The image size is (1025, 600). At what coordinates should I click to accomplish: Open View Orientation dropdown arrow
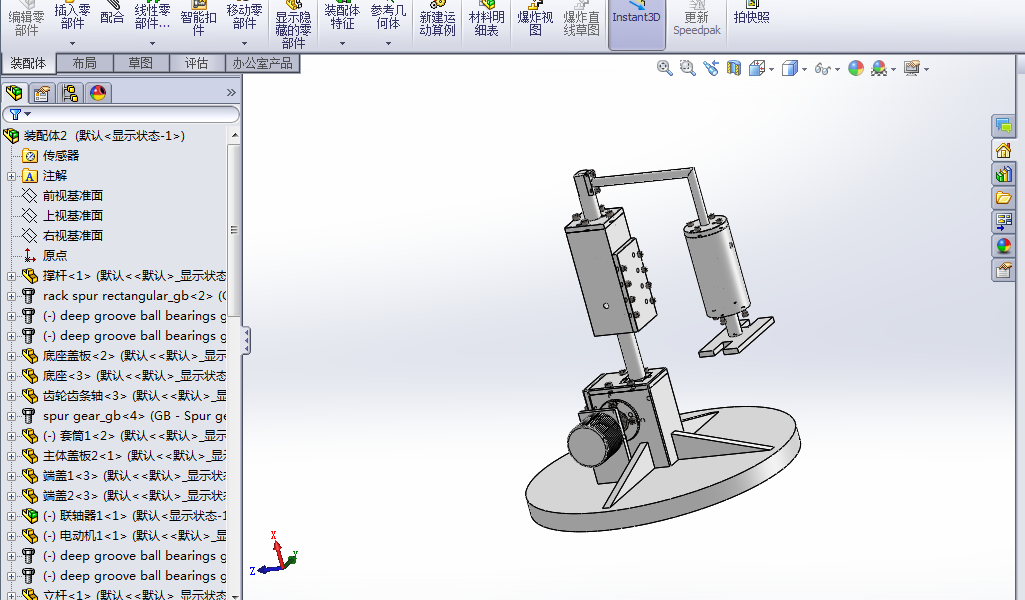[772, 69]
